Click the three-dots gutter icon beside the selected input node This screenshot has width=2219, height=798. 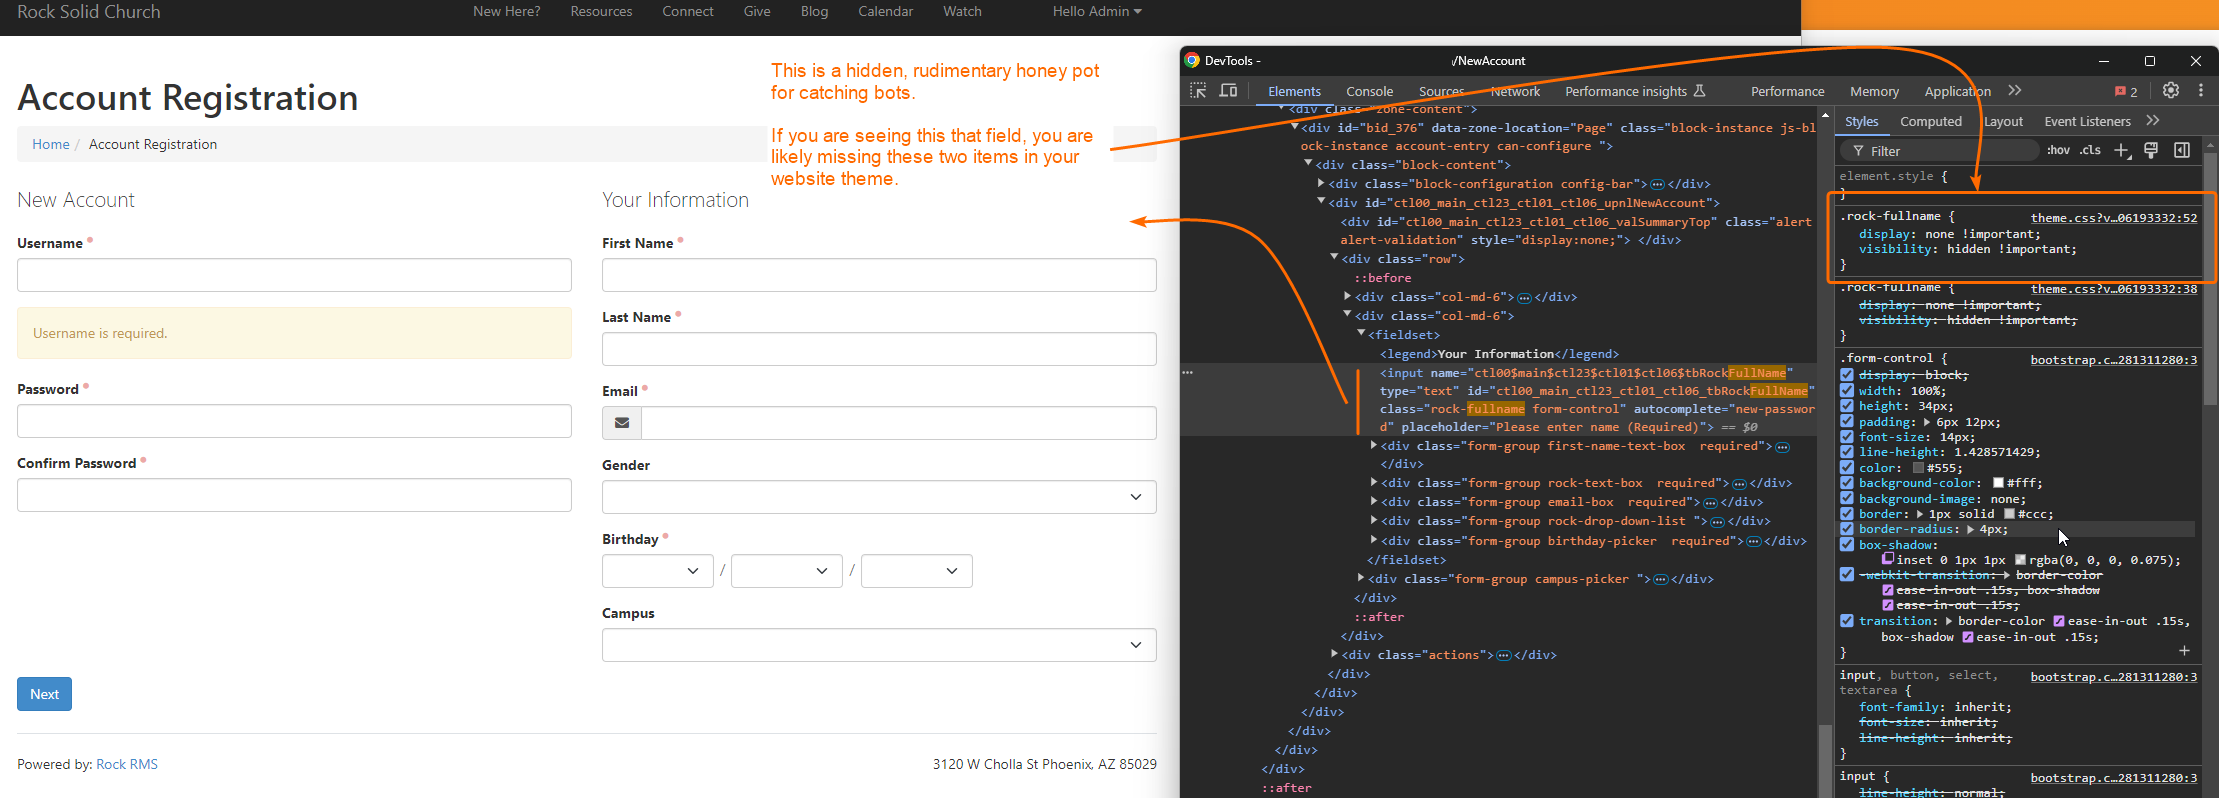pyautogui.click(x=1188, y=372)
